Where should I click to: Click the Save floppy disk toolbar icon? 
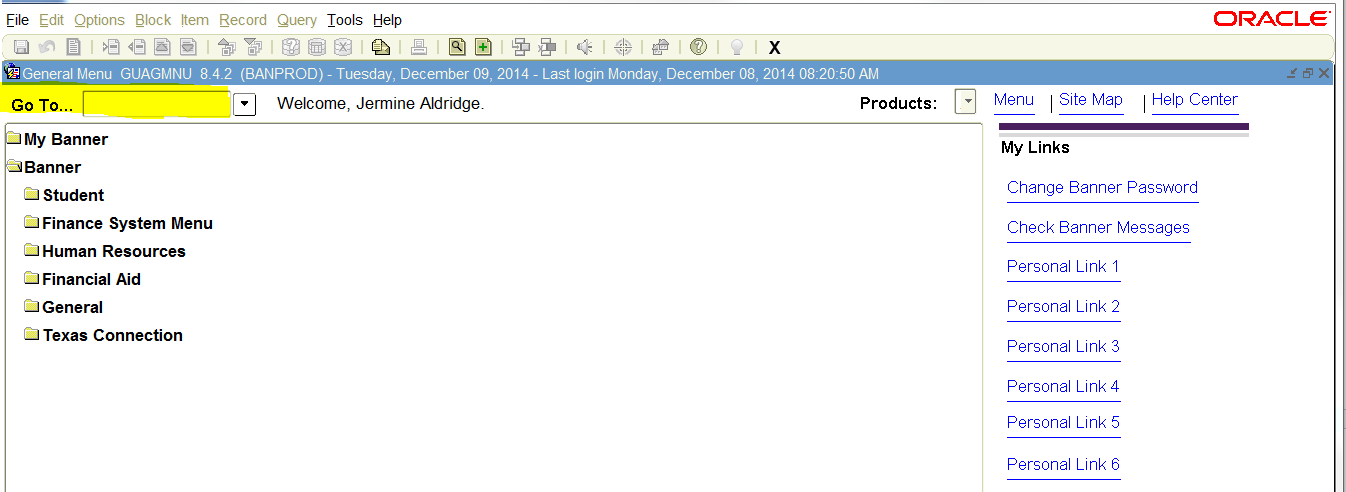(21, 47)
